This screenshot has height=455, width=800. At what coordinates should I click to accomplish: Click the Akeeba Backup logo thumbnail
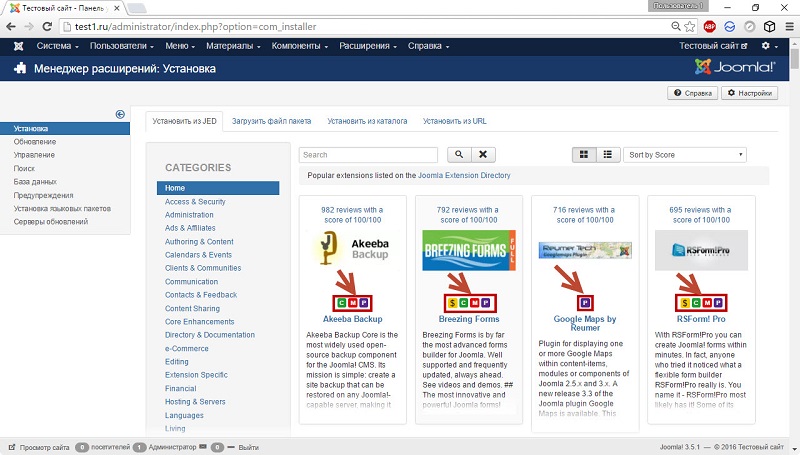pos(353,248)
